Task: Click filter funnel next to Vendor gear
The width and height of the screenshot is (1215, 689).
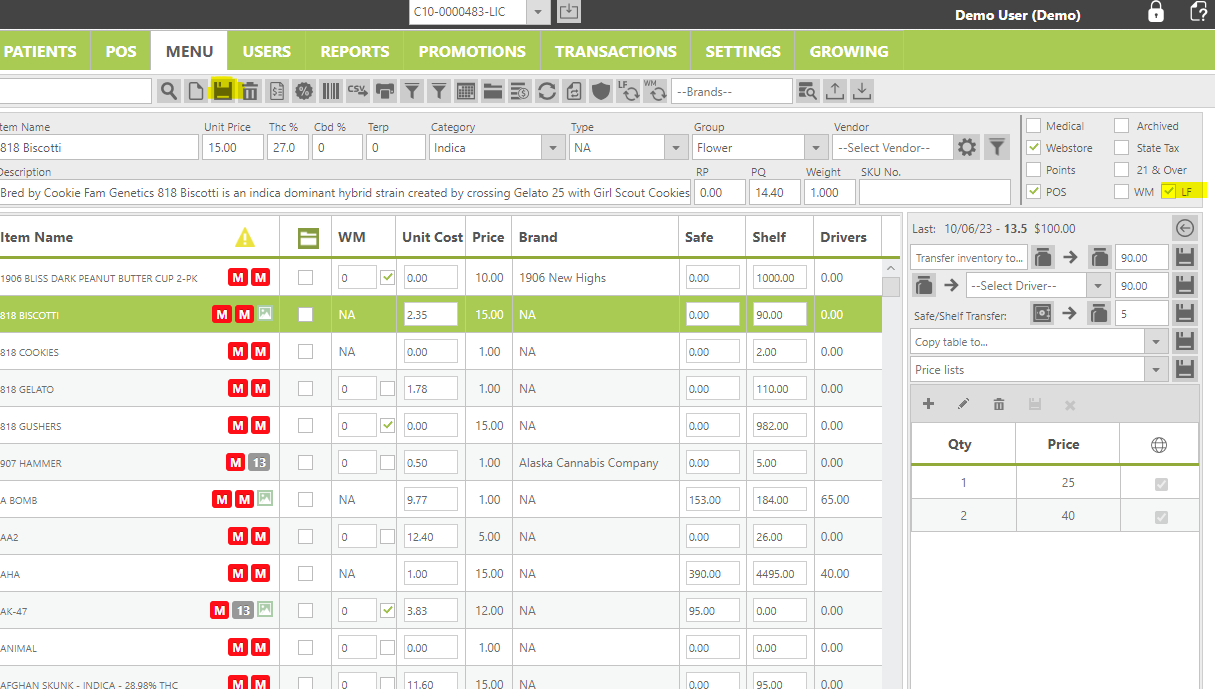Action: click(997, 147)
